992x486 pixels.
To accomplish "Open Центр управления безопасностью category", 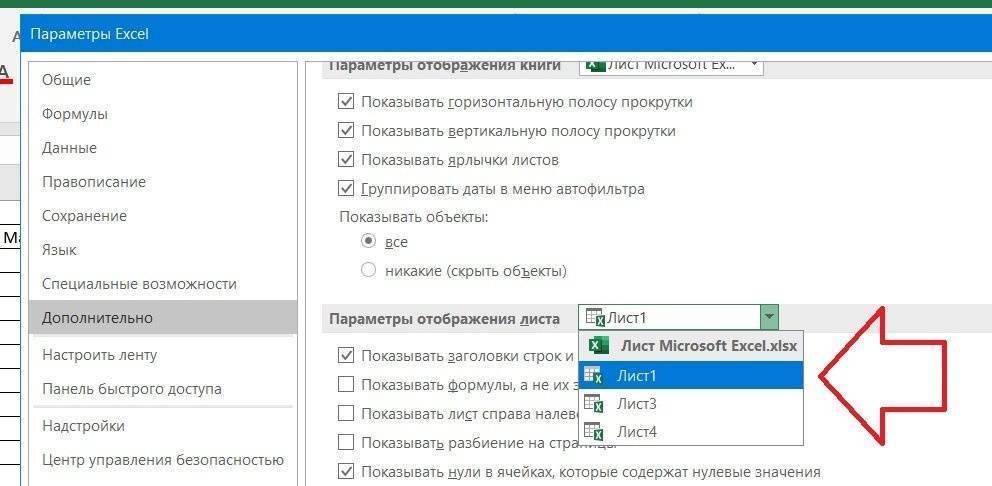I will pyautogui.click(x=163, y=460).
